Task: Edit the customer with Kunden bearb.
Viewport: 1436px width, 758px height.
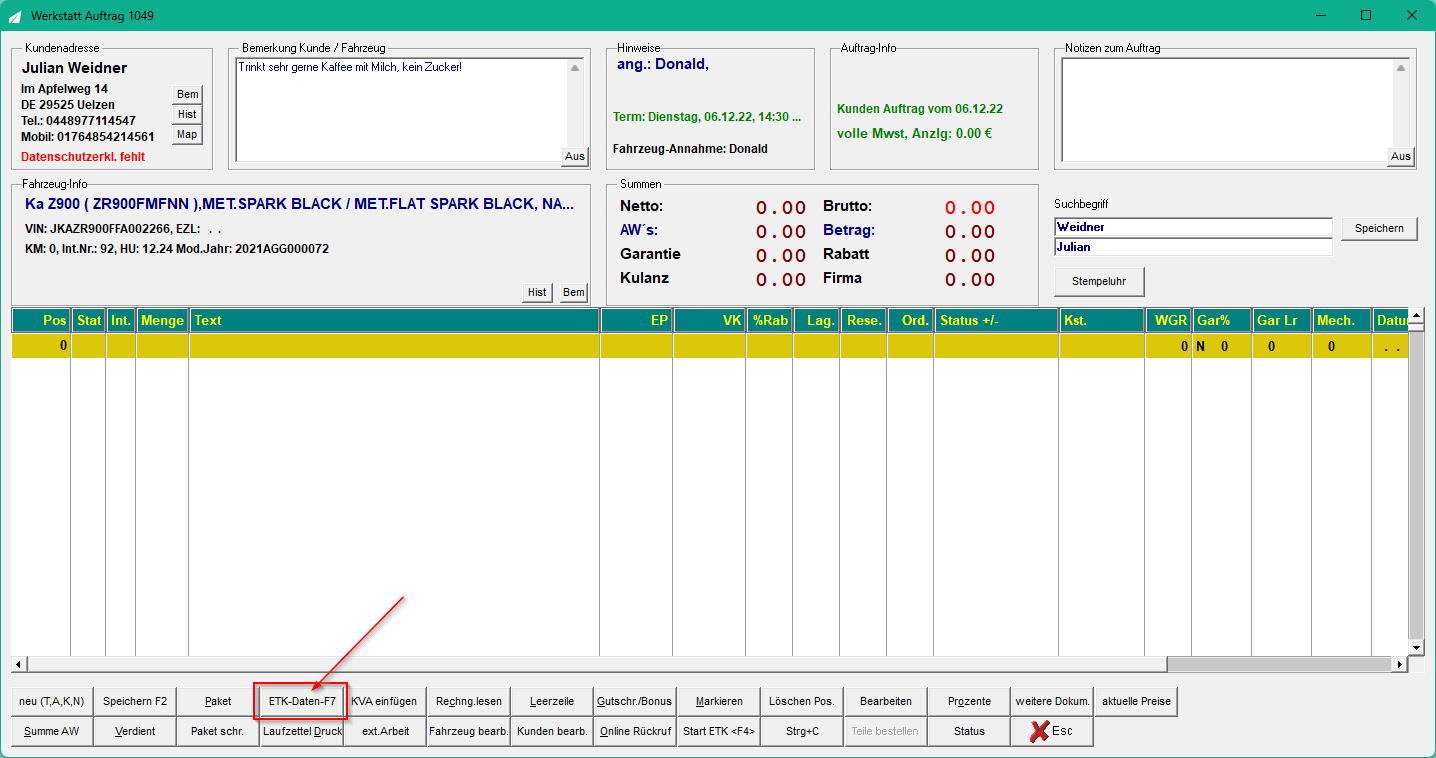Action: [x=552, y=731]
